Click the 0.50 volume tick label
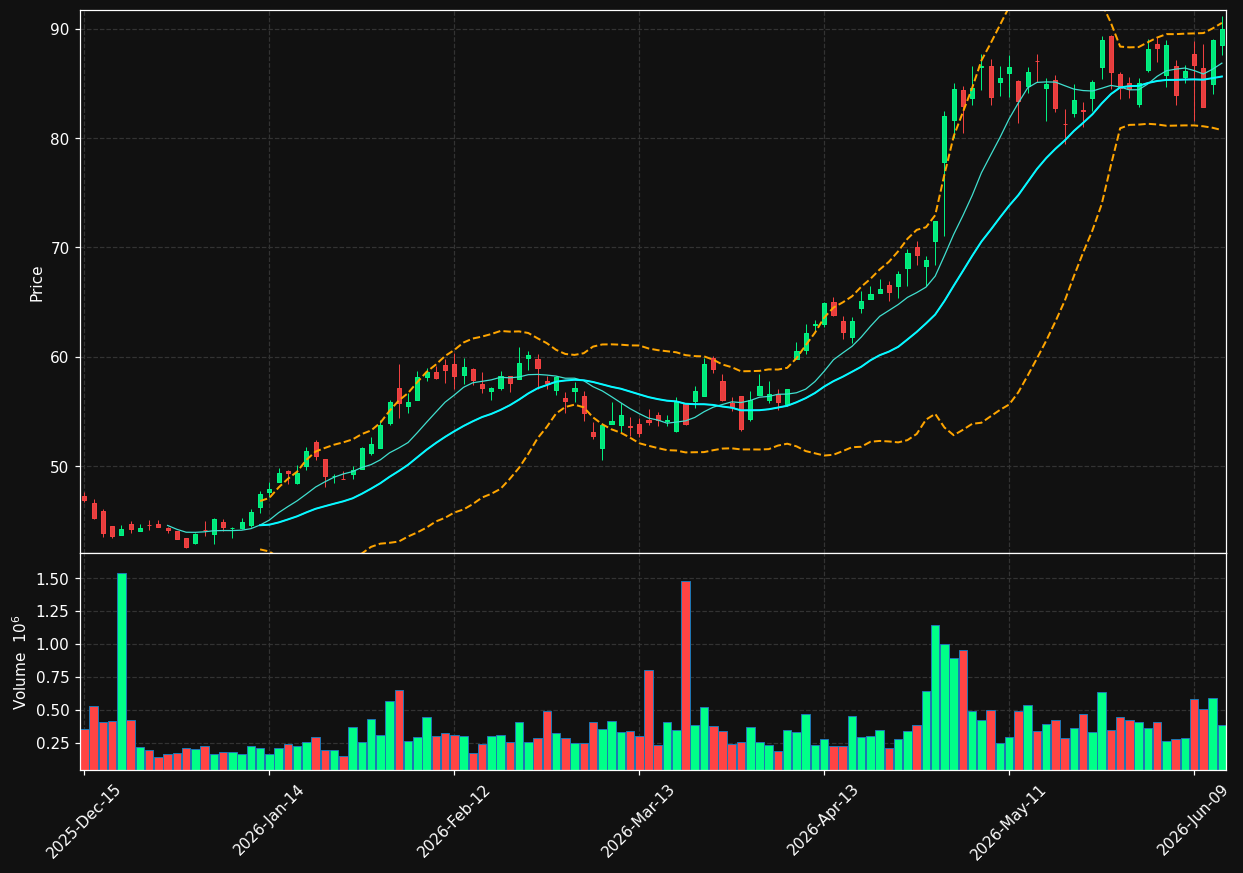Viewport: 1243px width, 873px height. pos(55,711)
